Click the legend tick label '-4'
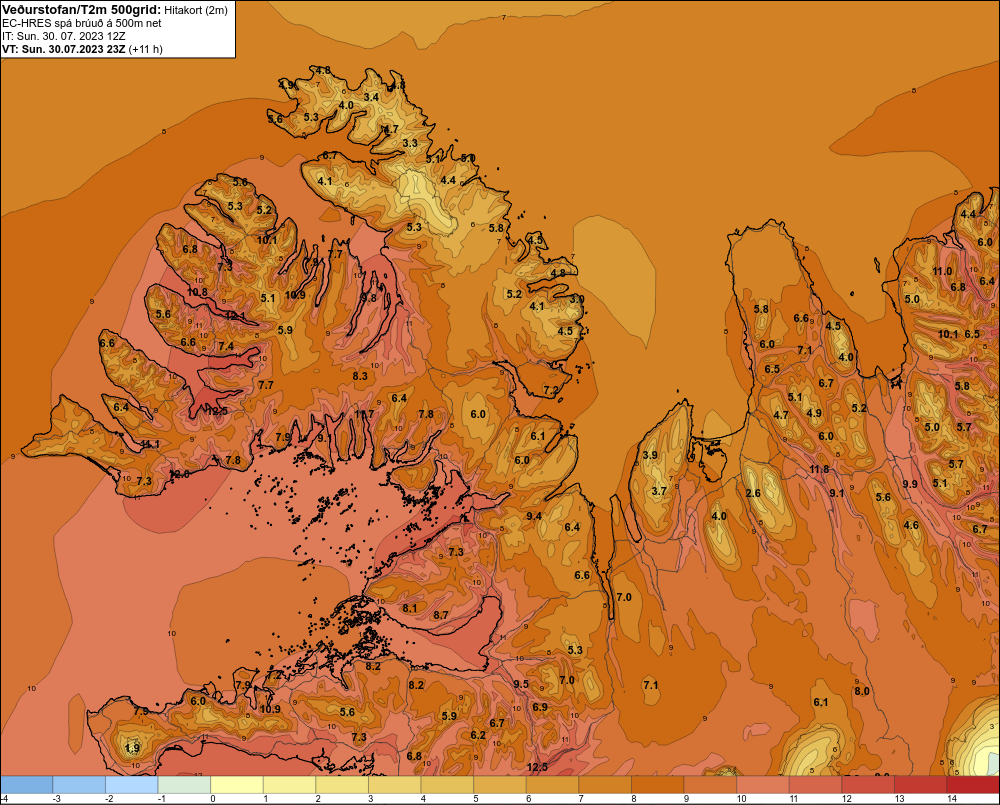Image resolution: width=1000 pixels, height=805 pixels. [4, 799]
